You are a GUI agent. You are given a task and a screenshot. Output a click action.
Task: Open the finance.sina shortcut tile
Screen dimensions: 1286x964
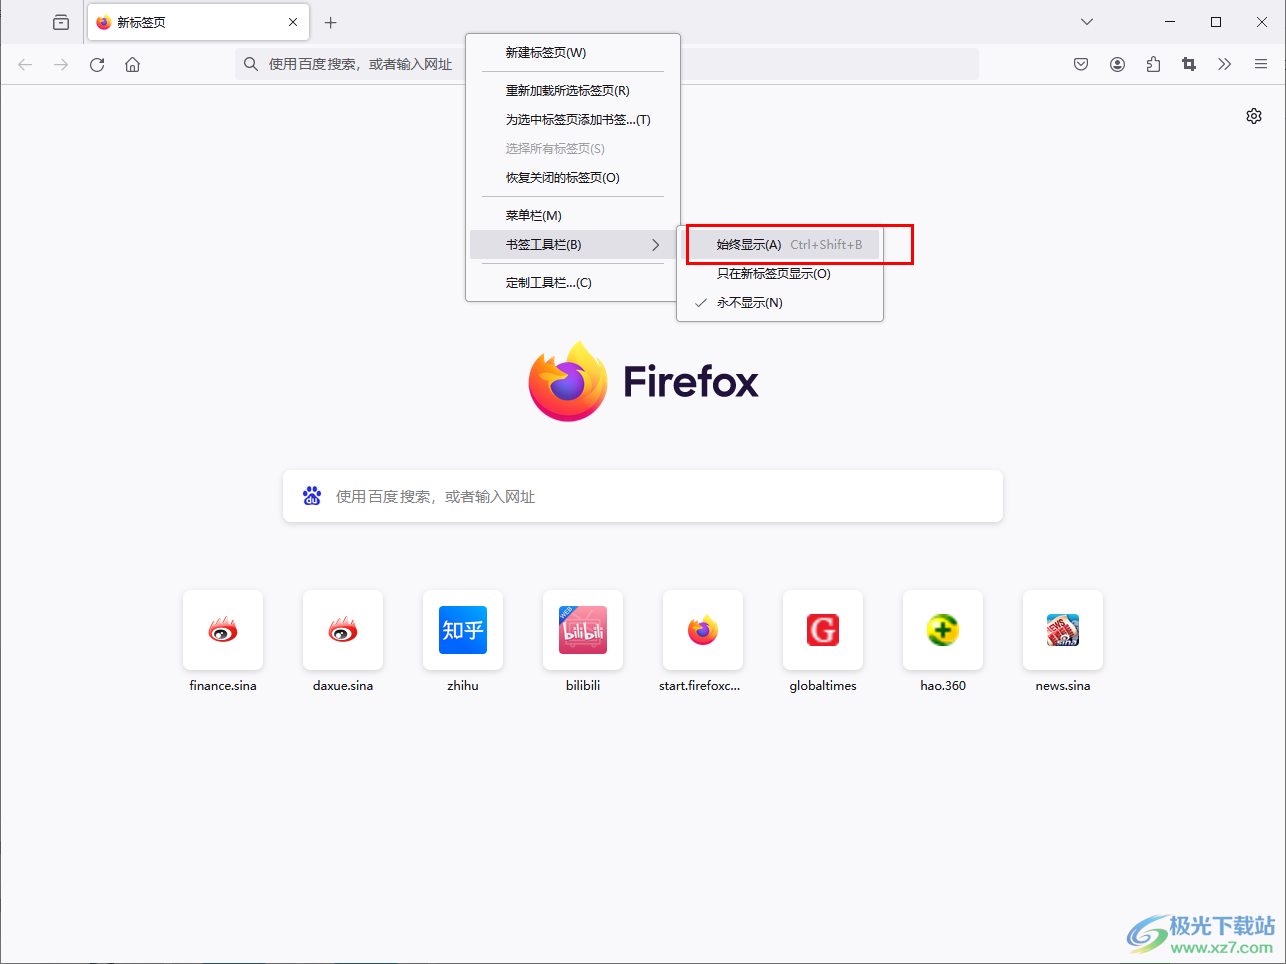(x=223, y=630)
